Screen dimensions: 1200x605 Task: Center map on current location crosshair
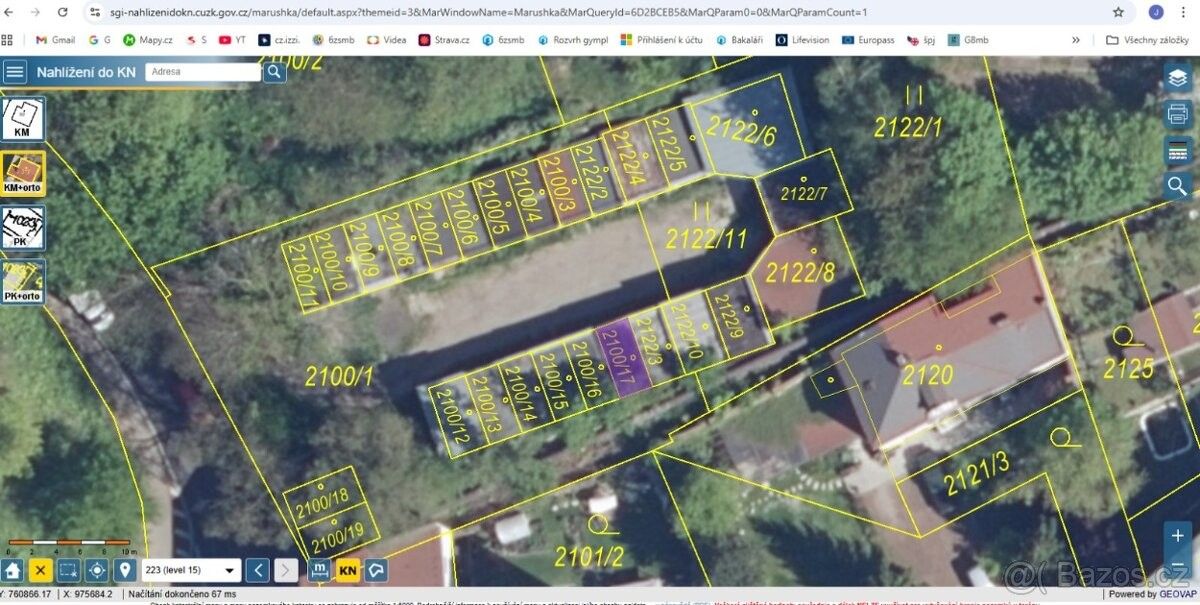point(97,571)
